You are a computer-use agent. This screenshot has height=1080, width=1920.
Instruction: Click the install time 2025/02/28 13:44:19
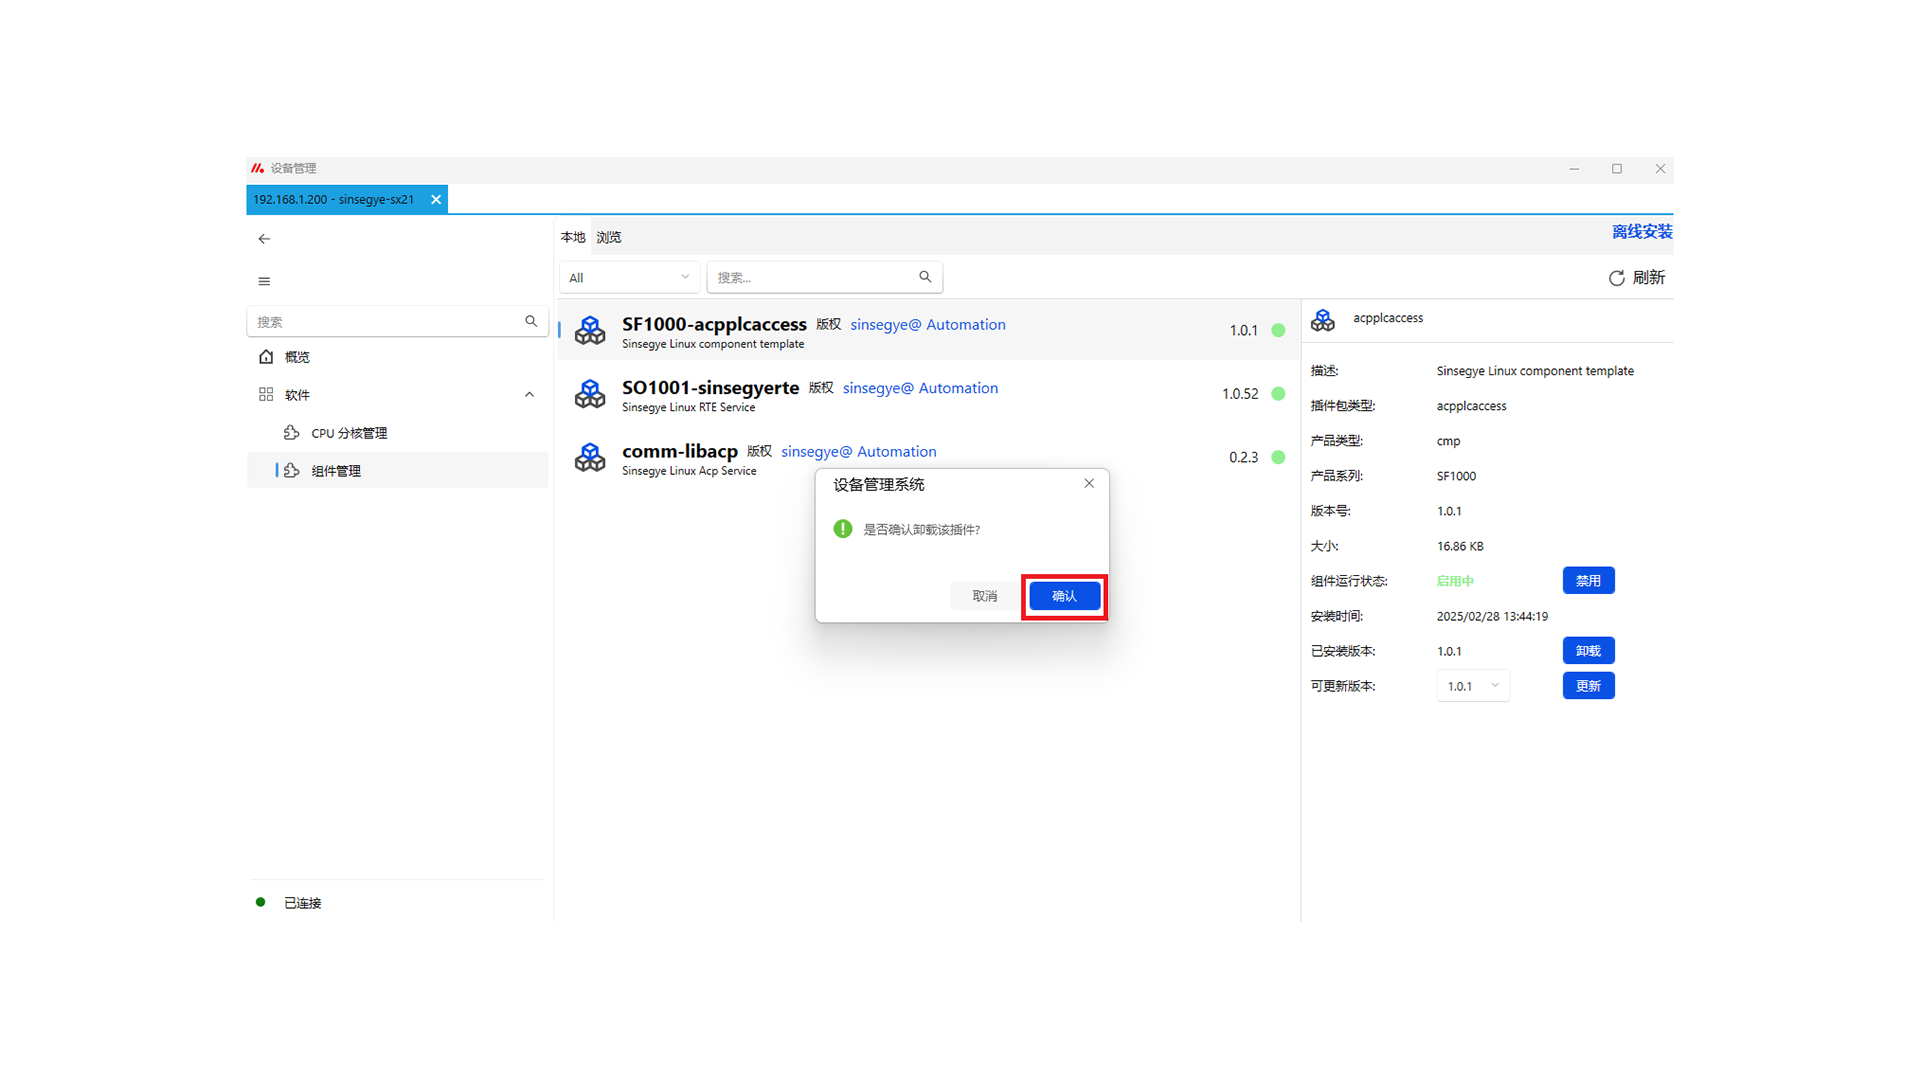click(x=1492, y=617)
